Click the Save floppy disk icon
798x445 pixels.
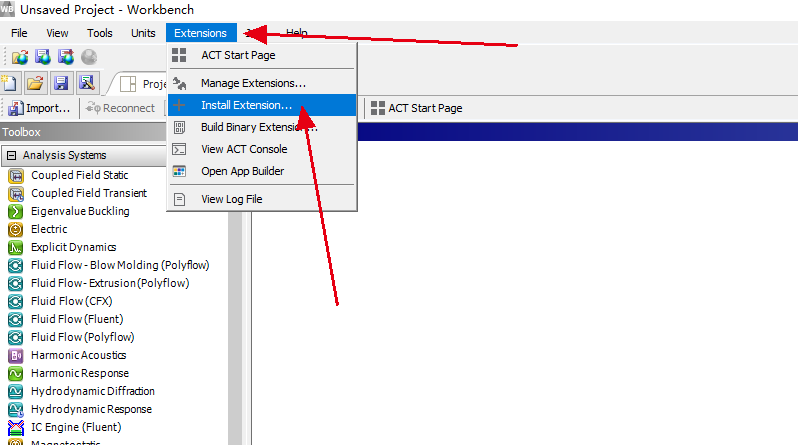point(61,83)
